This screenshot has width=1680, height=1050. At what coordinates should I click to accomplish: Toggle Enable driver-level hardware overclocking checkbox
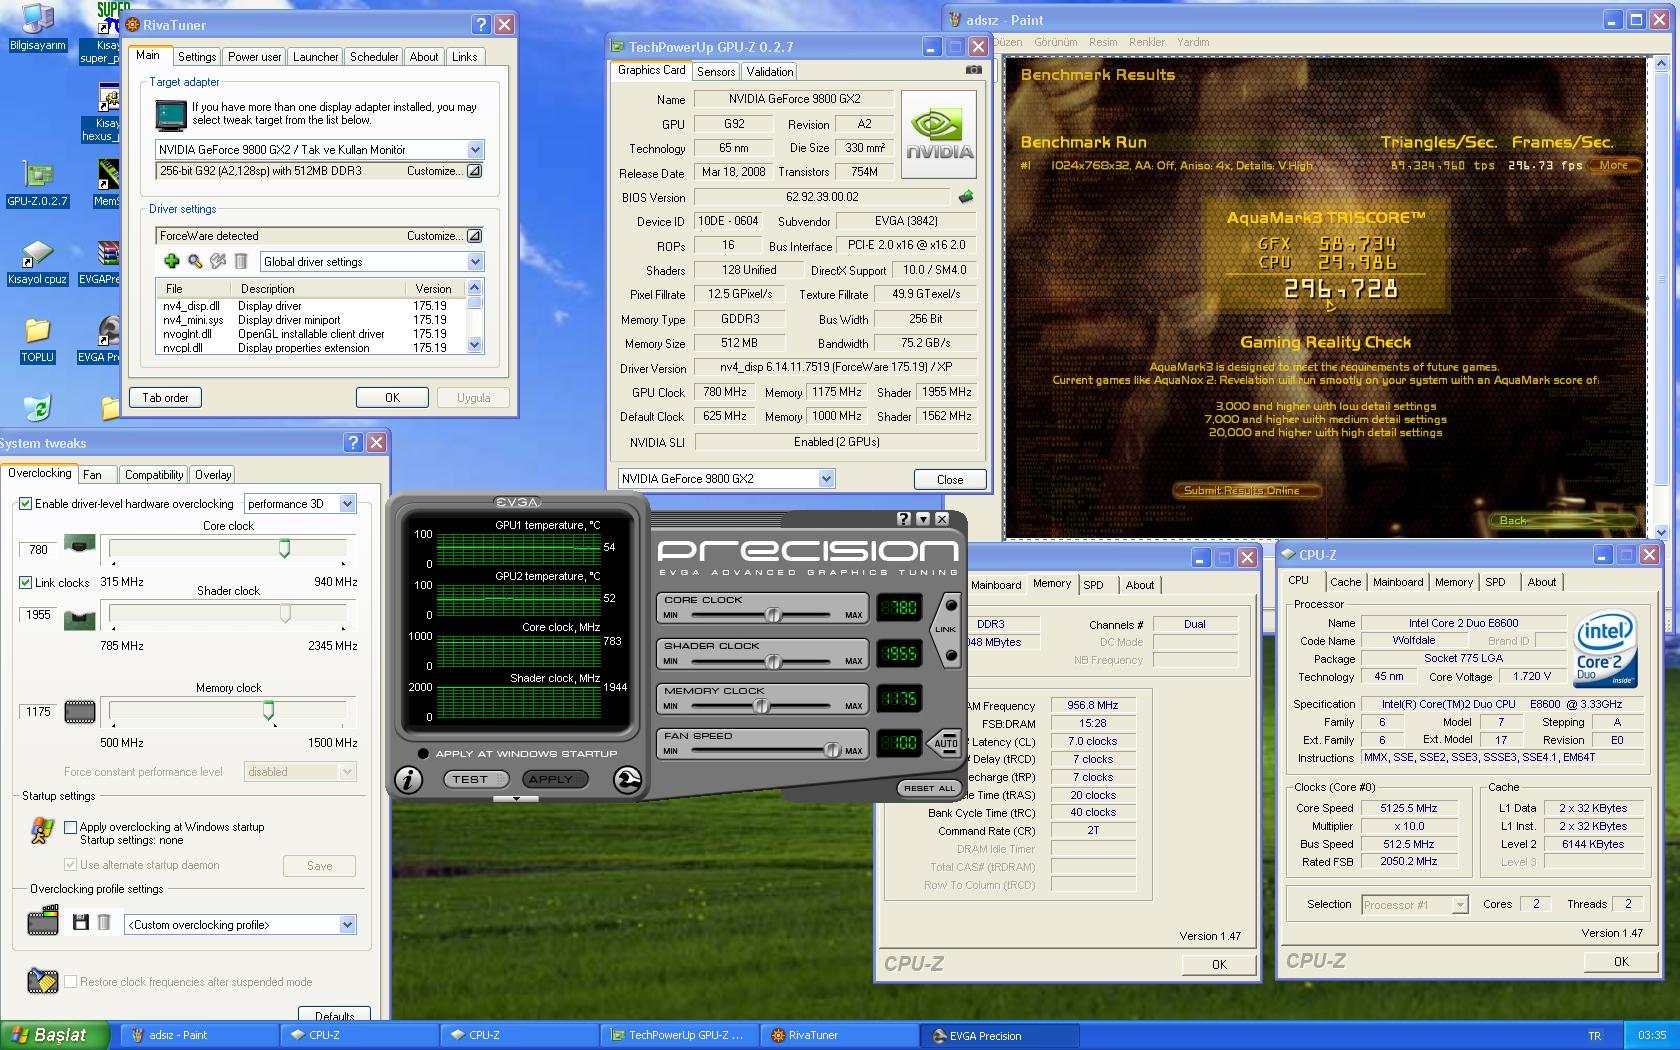(x=26, y=504)
